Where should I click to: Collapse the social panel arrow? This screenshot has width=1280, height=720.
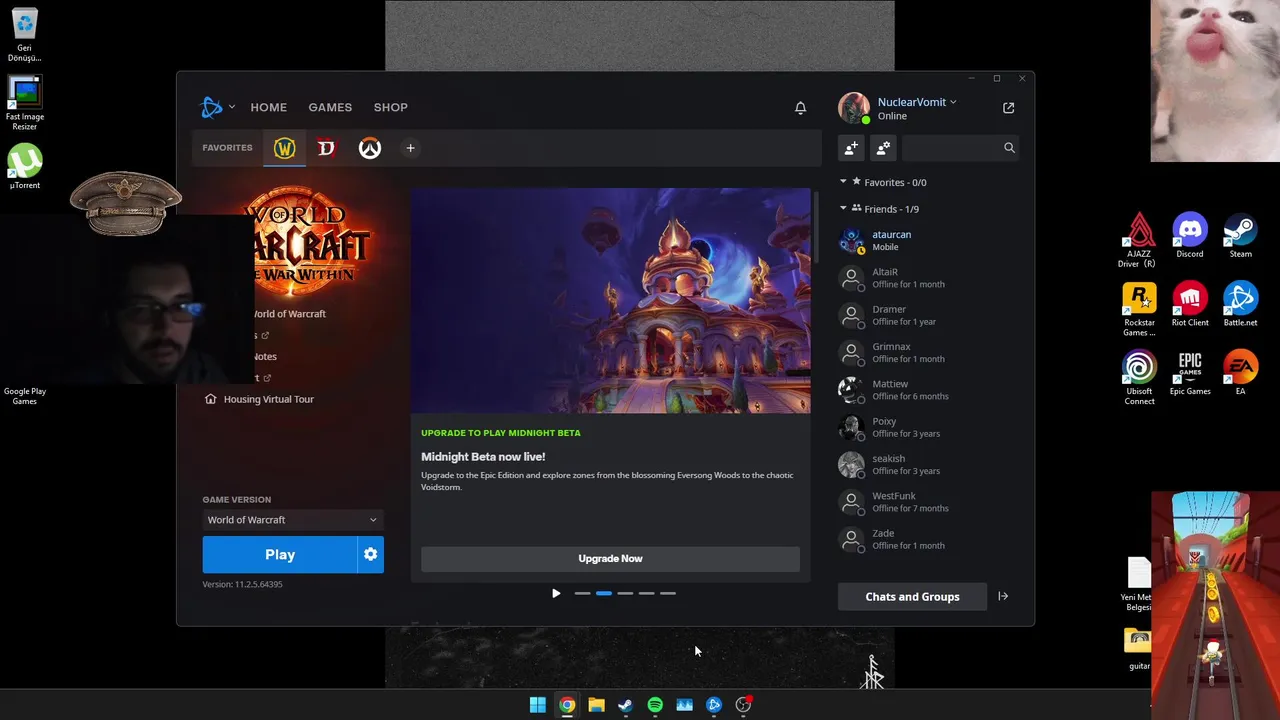click(1003, 596)
